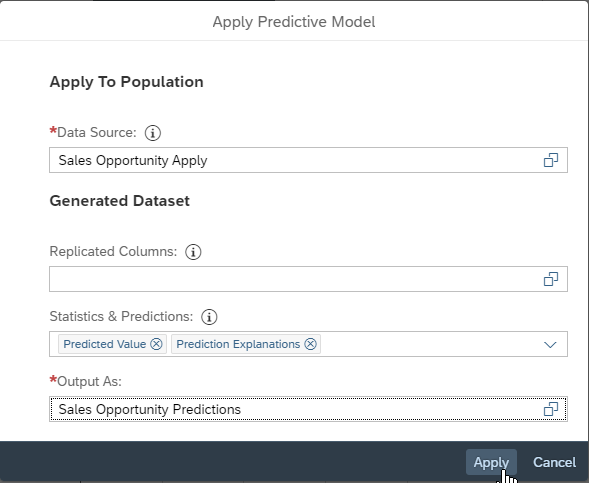Click the Apply button
The width and height of the screenshot is (589, 483).
[x=491, y=462]
